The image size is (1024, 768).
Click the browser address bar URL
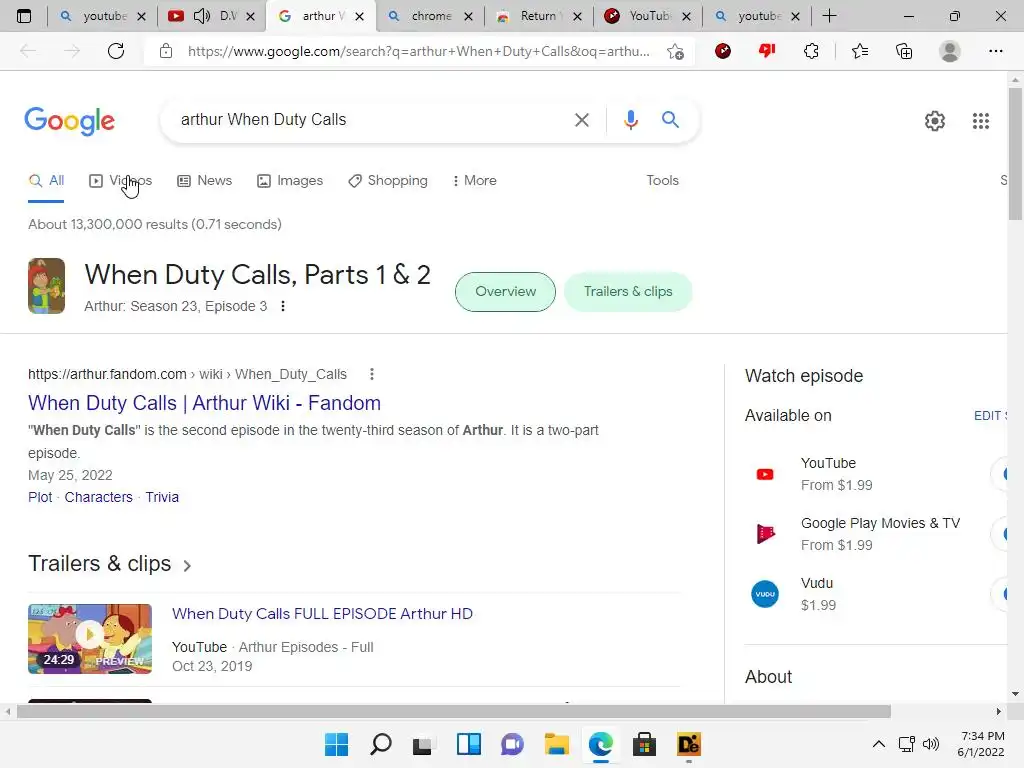418,51
